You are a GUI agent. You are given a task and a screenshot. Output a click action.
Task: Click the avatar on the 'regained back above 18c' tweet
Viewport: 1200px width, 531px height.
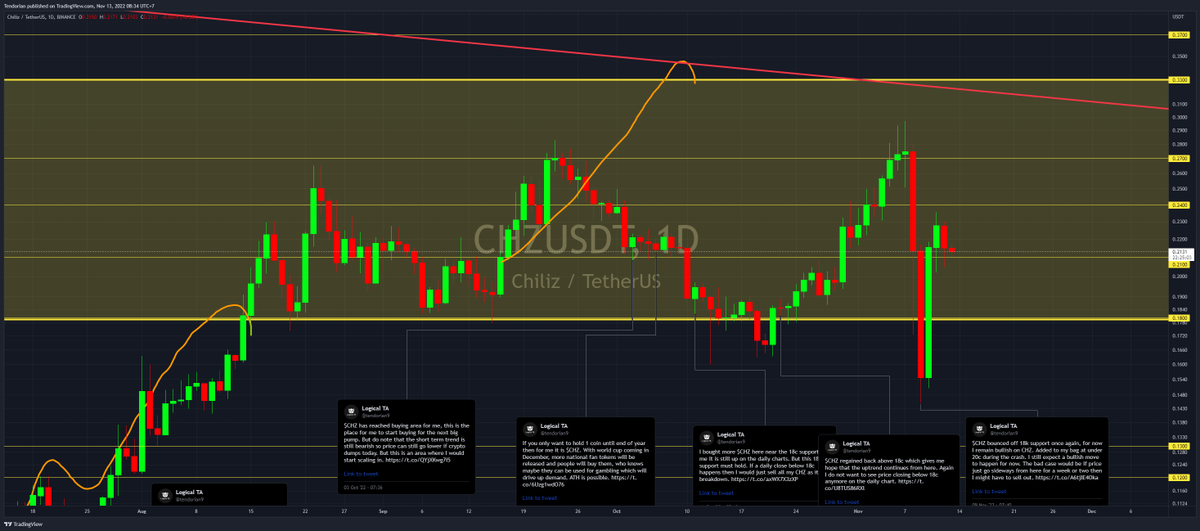pos(832,445)
